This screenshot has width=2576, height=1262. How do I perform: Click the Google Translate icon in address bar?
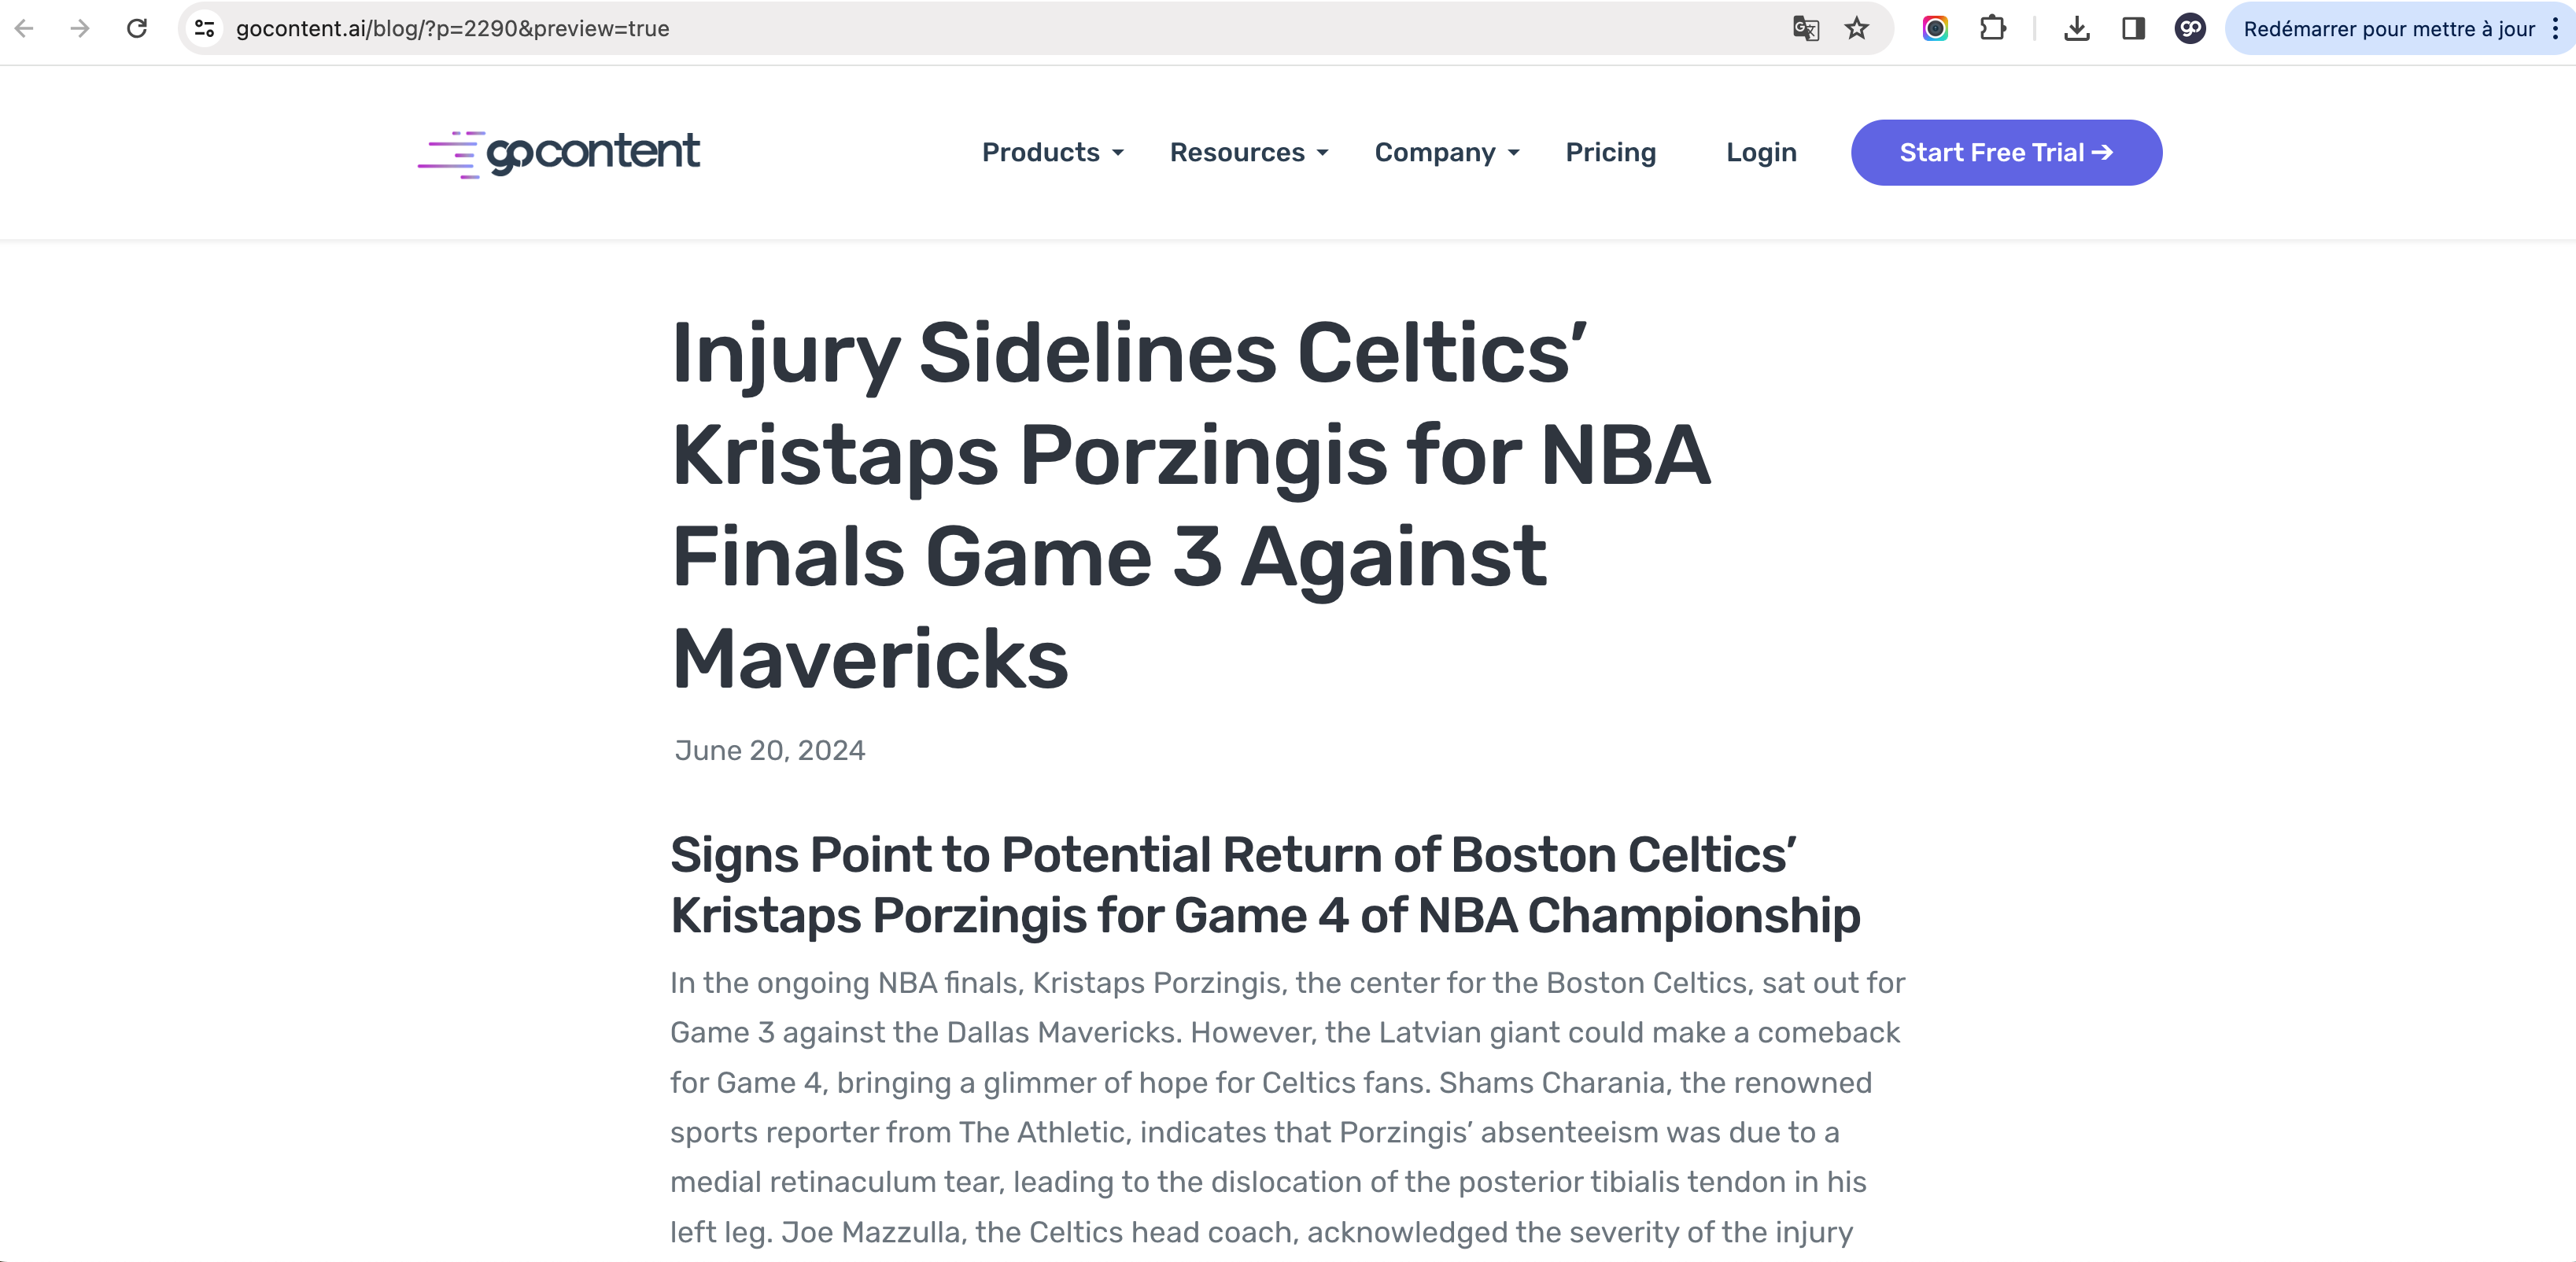[x=1805, y=28]
